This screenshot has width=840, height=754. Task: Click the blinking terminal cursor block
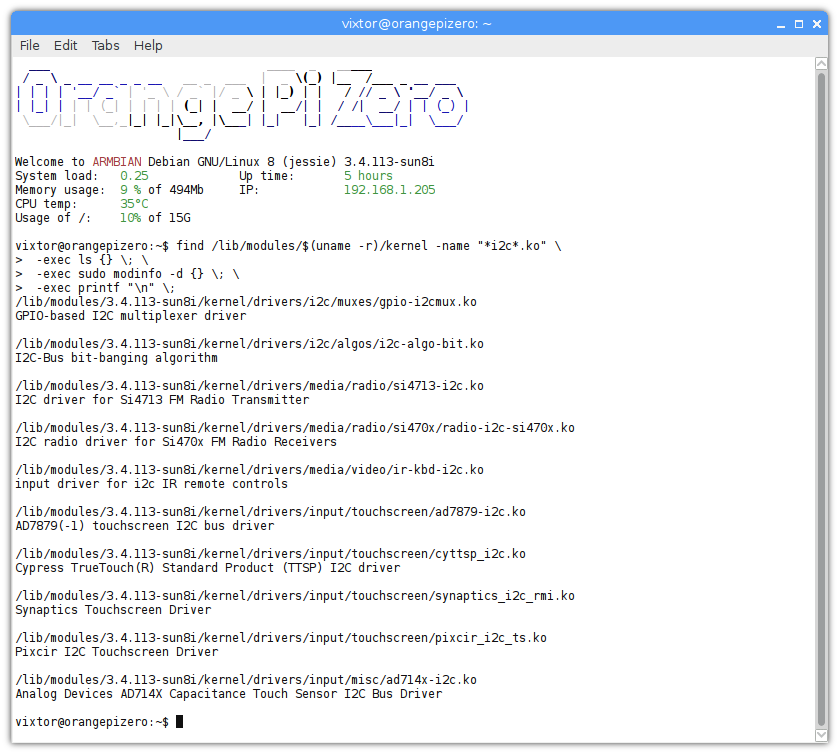pos(179,721)
